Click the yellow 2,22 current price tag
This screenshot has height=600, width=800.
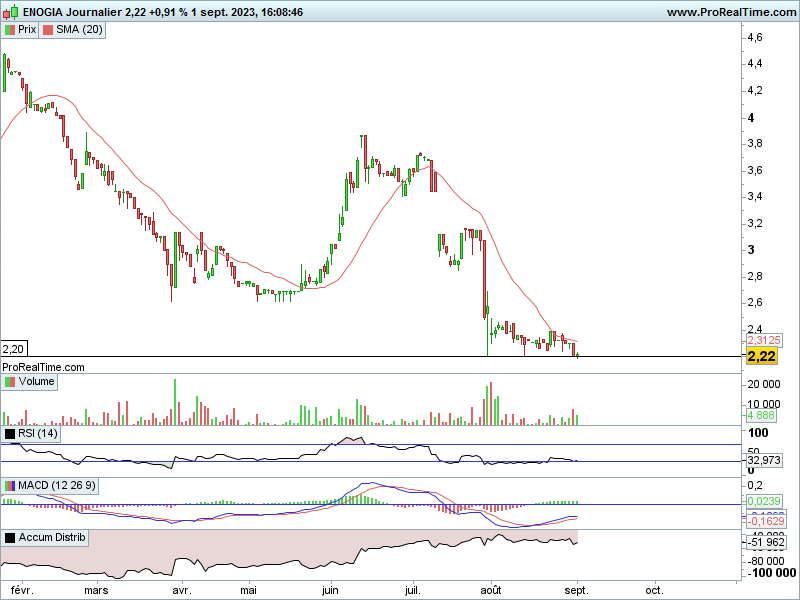click(761, 356)
